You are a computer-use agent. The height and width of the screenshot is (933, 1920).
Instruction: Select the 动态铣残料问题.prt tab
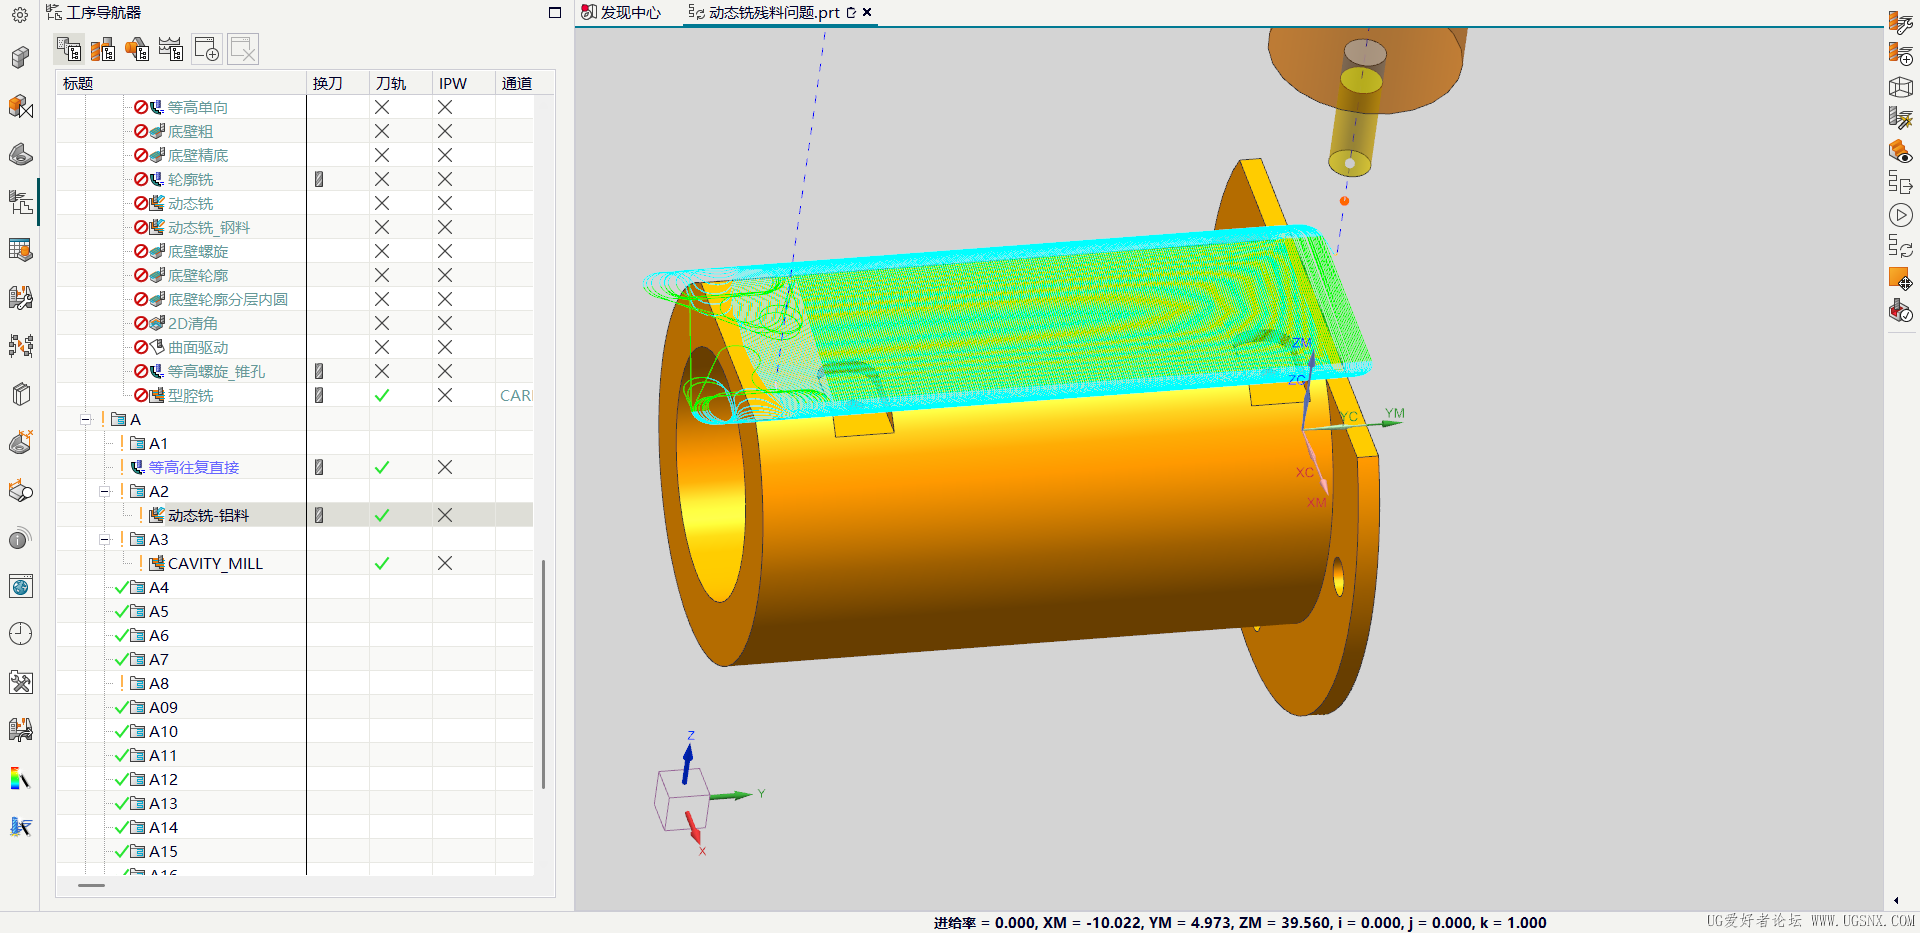(772, 13)
